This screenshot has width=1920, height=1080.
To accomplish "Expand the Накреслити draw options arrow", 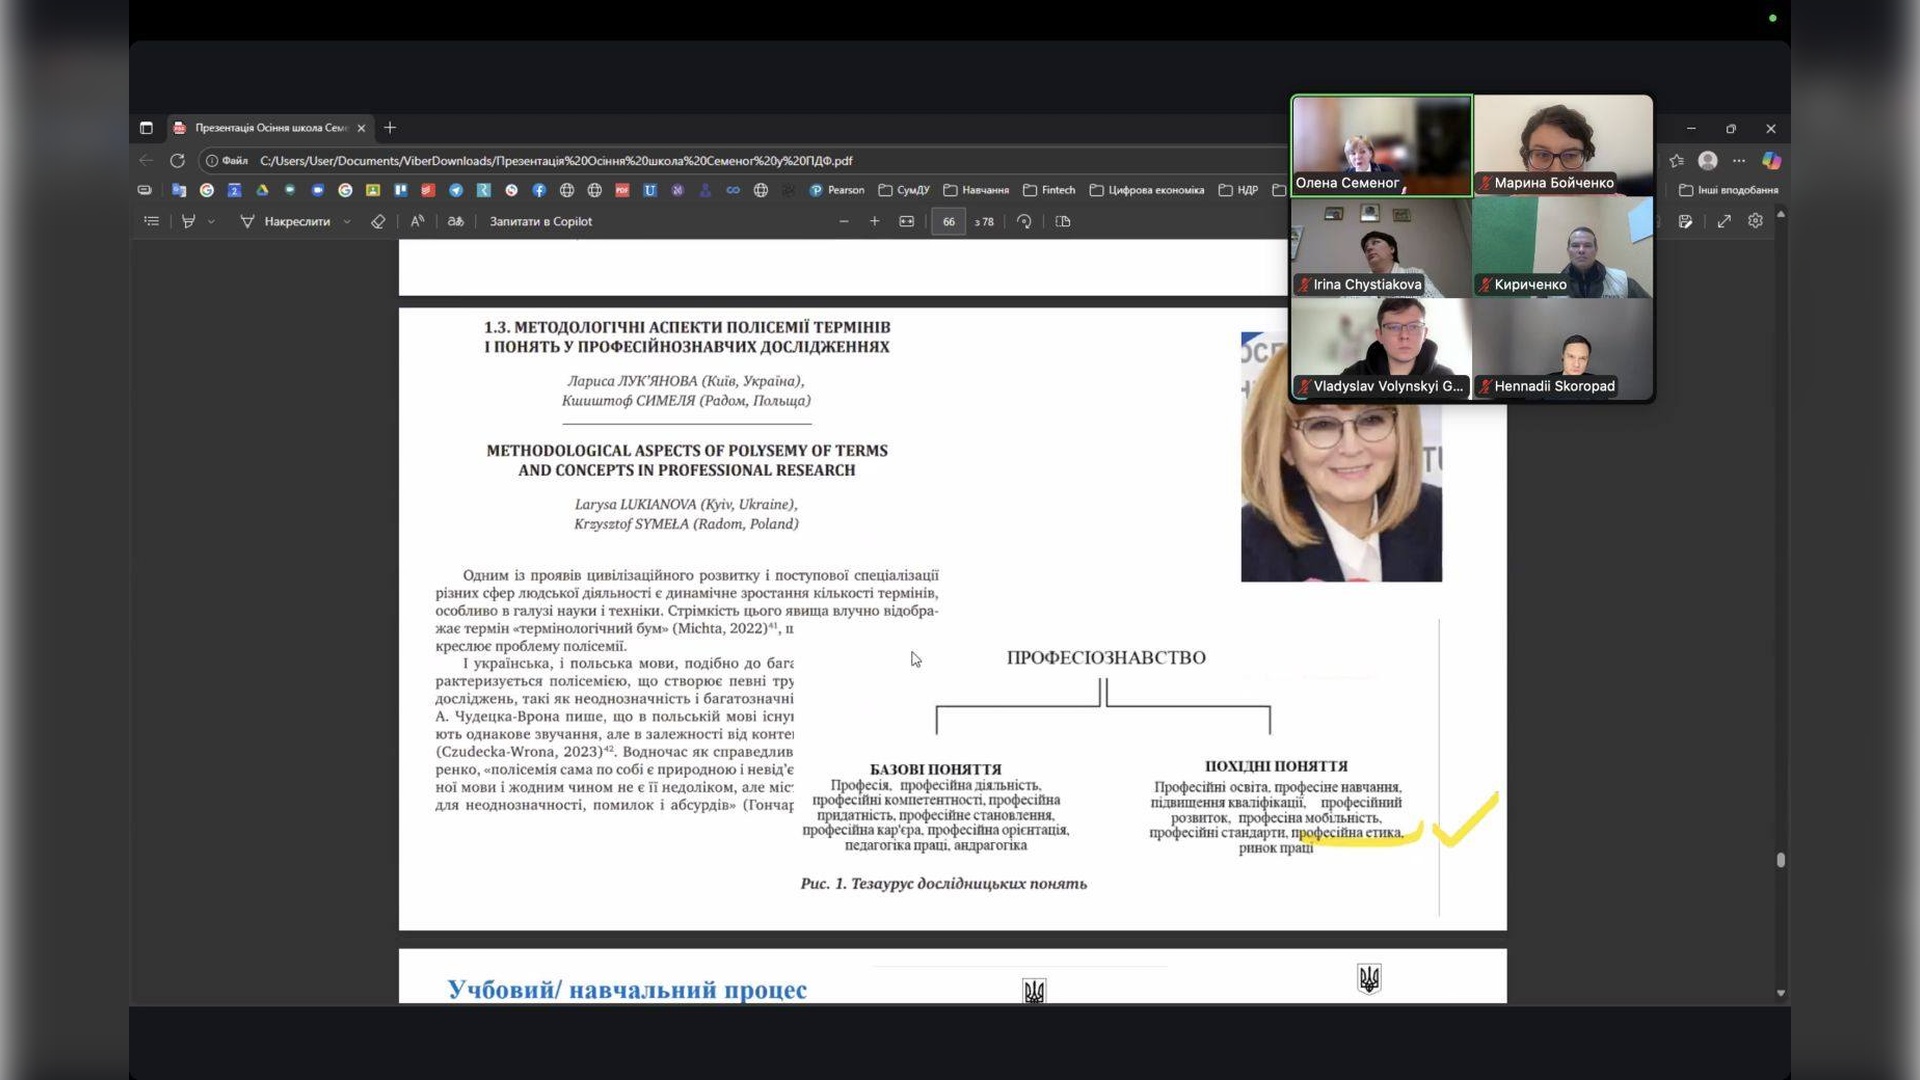I will pos(347,222).
